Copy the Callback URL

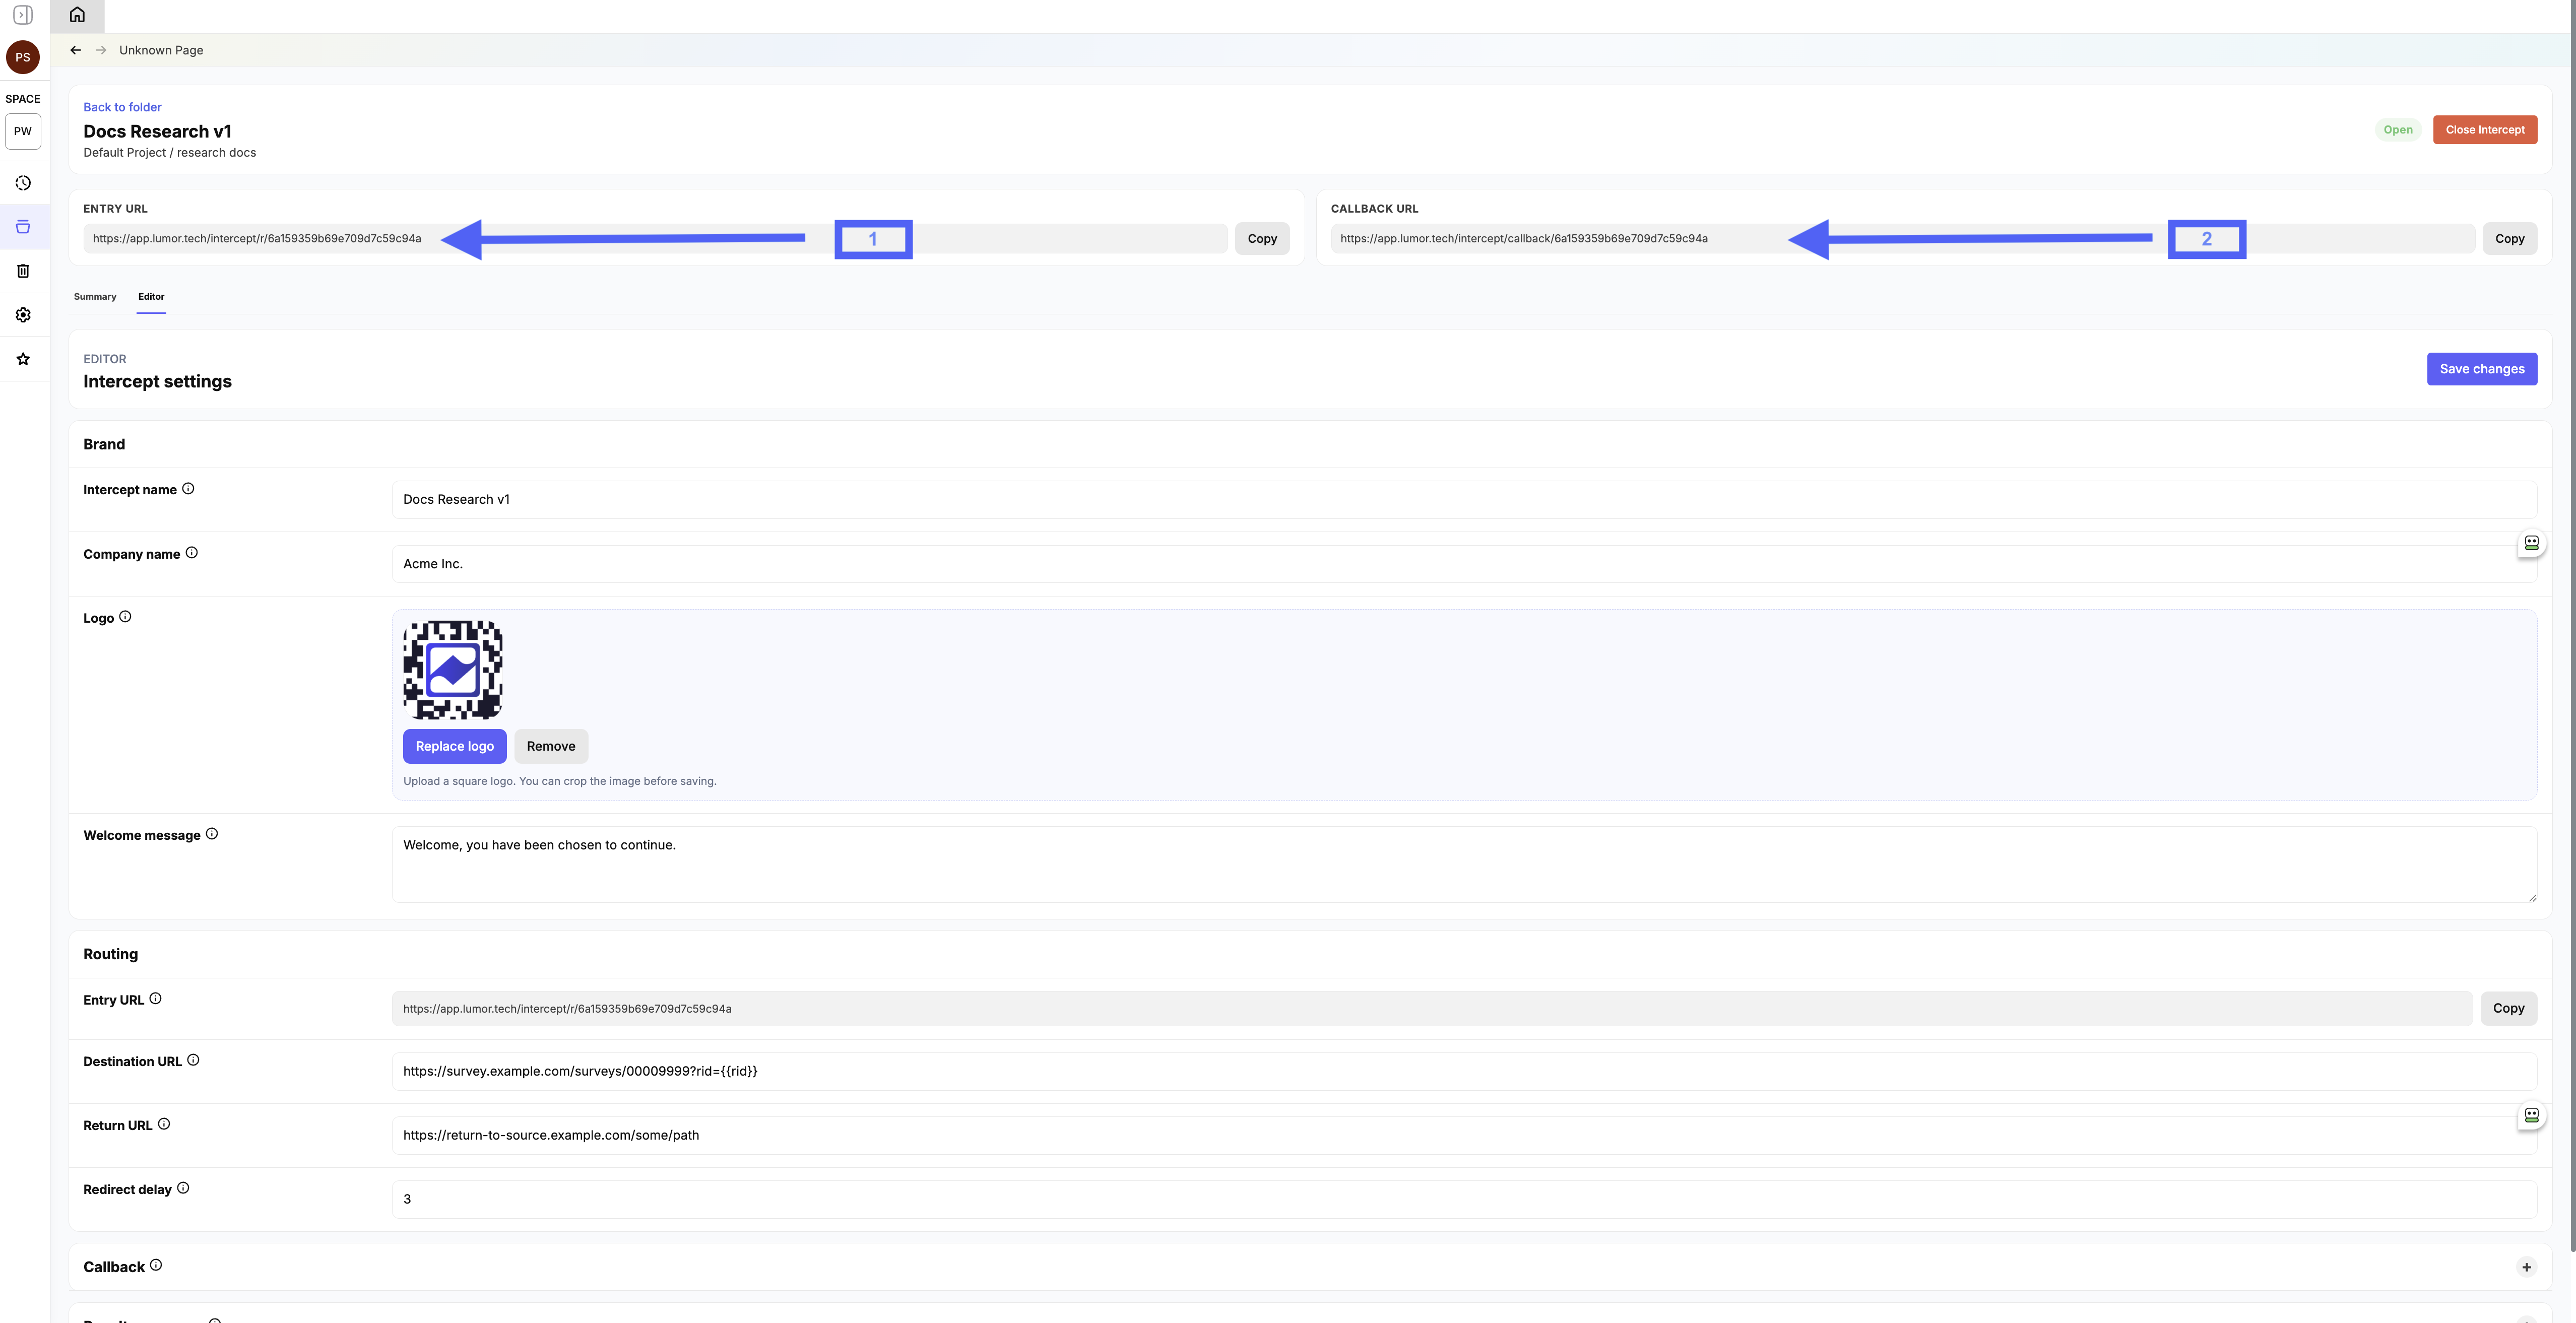click(x=2509, y=239)
